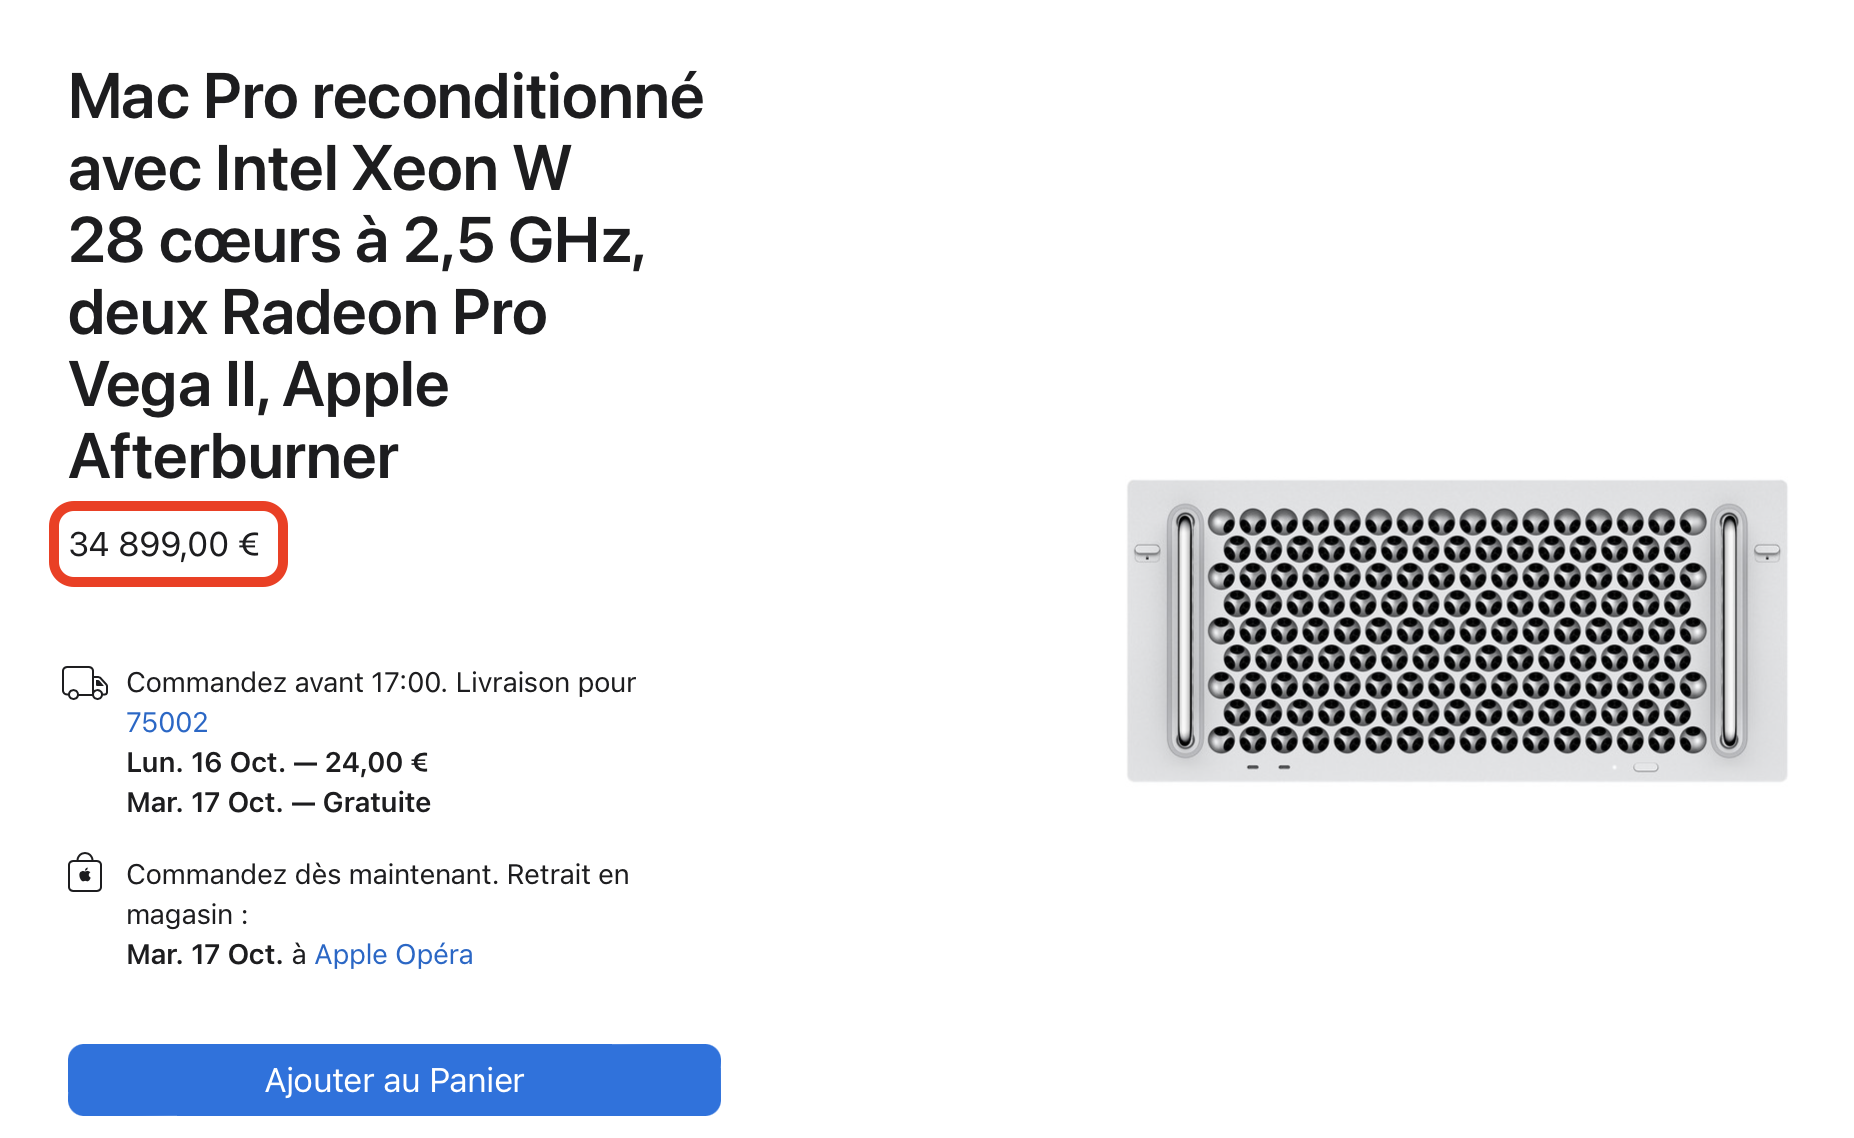Click the Mac Pro lattice grille image
1854x1138 pixels.
(x=1456, y=630)
